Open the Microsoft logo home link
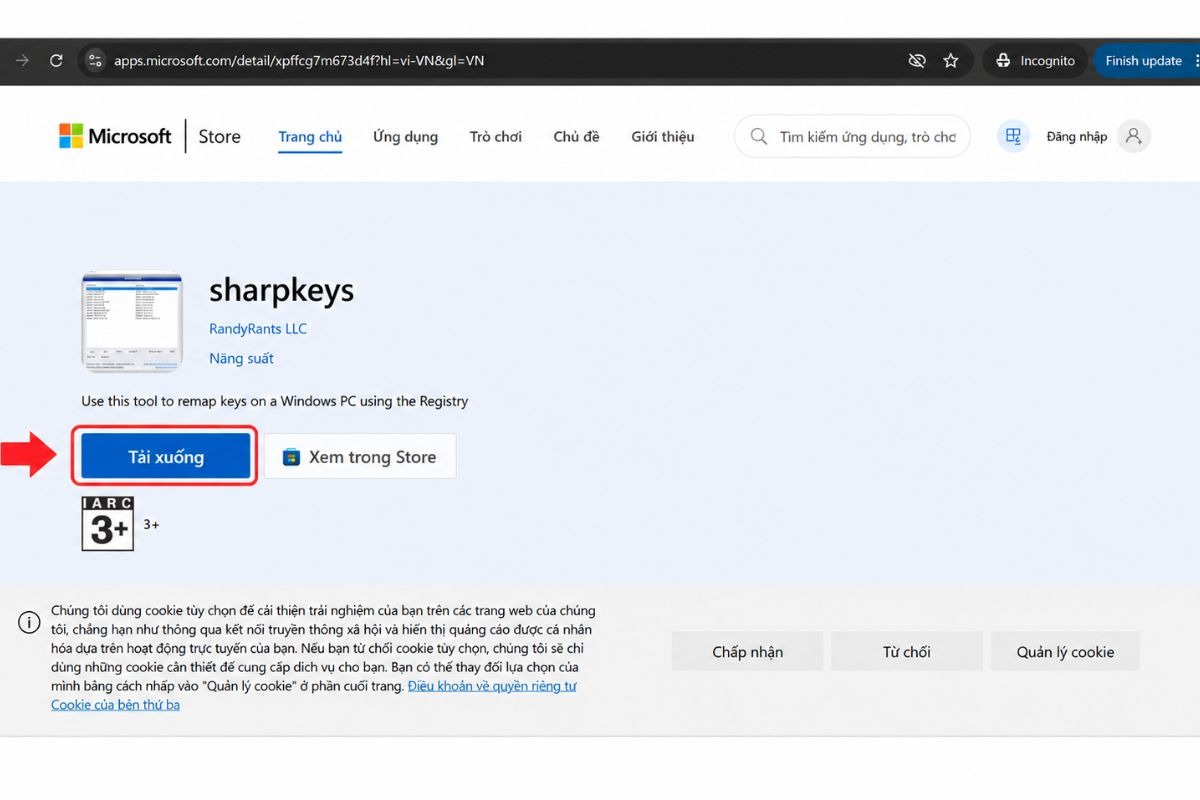The image size is (1200, 800). (115, 136)
